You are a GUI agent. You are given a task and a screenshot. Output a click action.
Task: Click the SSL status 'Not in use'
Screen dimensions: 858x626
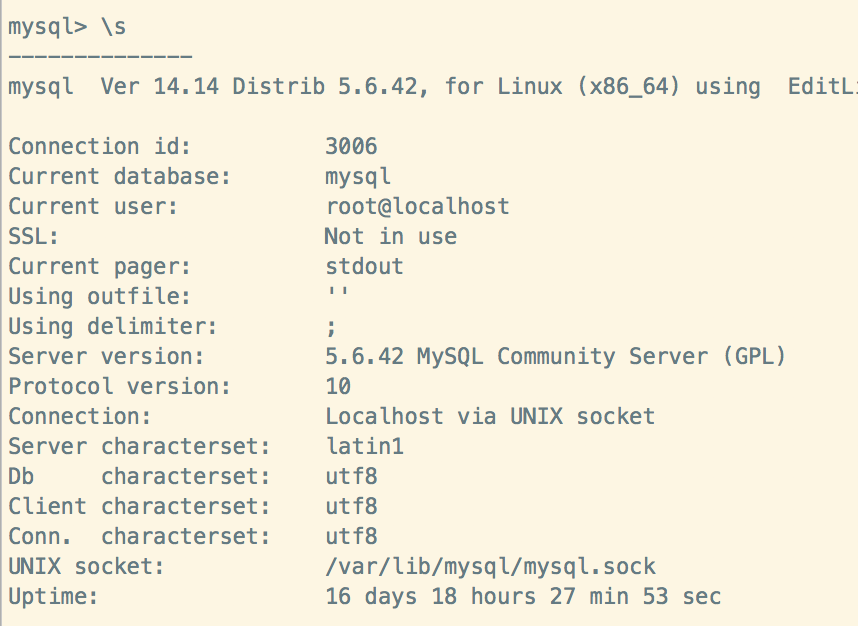coord(390,236)
